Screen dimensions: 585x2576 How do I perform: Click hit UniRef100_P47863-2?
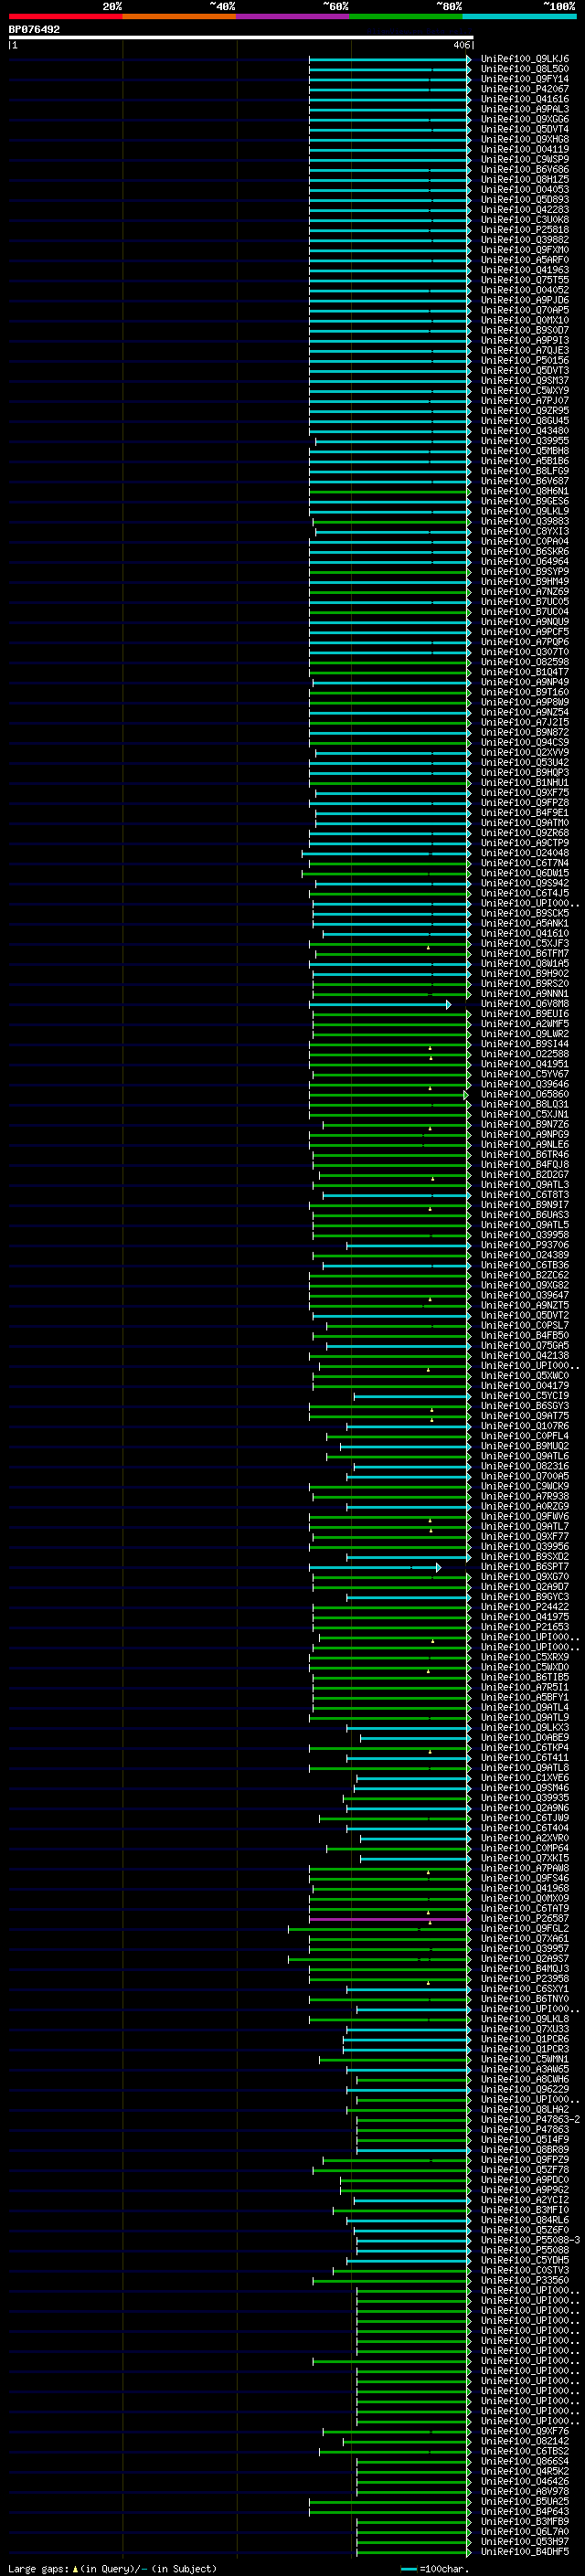530,2120
